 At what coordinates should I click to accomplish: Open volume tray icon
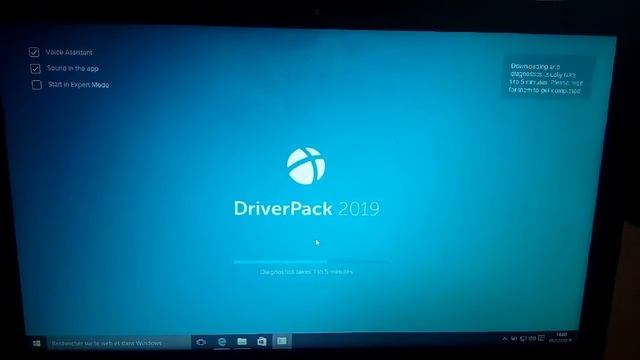tap(533, 338)
